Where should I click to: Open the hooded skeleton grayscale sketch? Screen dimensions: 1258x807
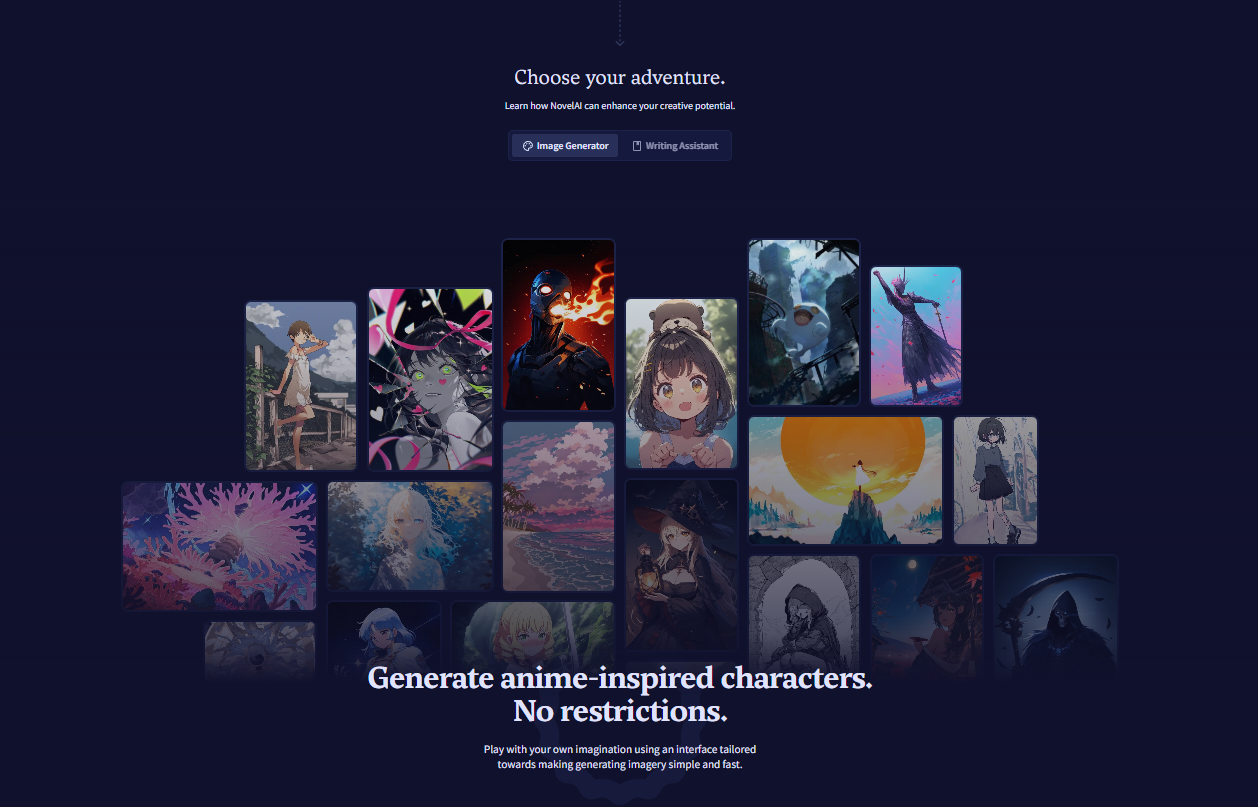point(804,617)
